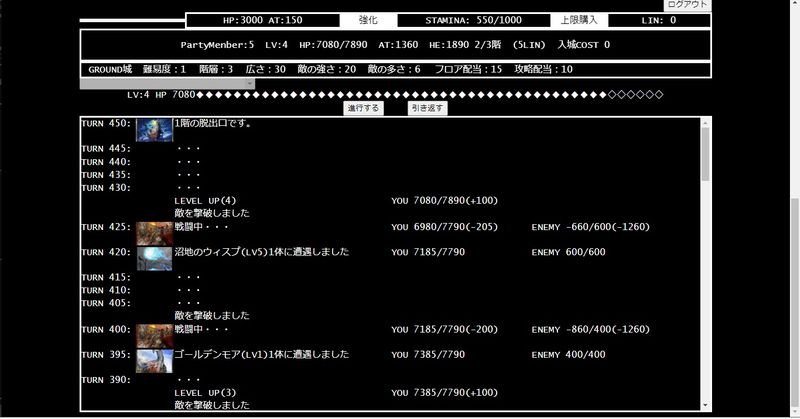Click the turn 425 battle scene icon
The width and height of the screenshot is (800, 419).
tap(154, 232)
